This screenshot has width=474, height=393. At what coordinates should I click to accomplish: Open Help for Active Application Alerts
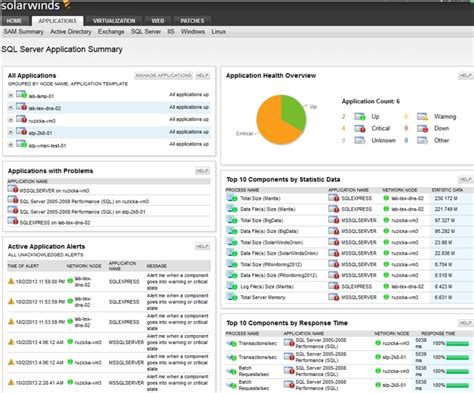click(202, 246)
